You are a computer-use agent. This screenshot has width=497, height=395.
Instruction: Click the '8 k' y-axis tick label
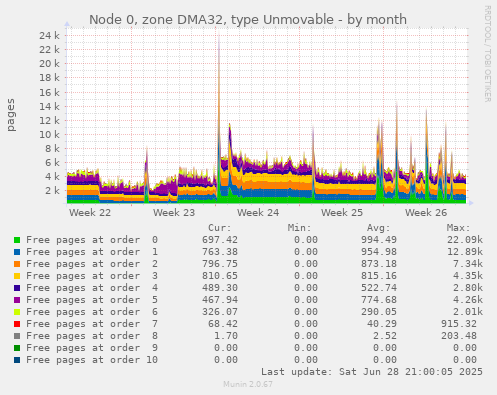(x=52, y=149)
